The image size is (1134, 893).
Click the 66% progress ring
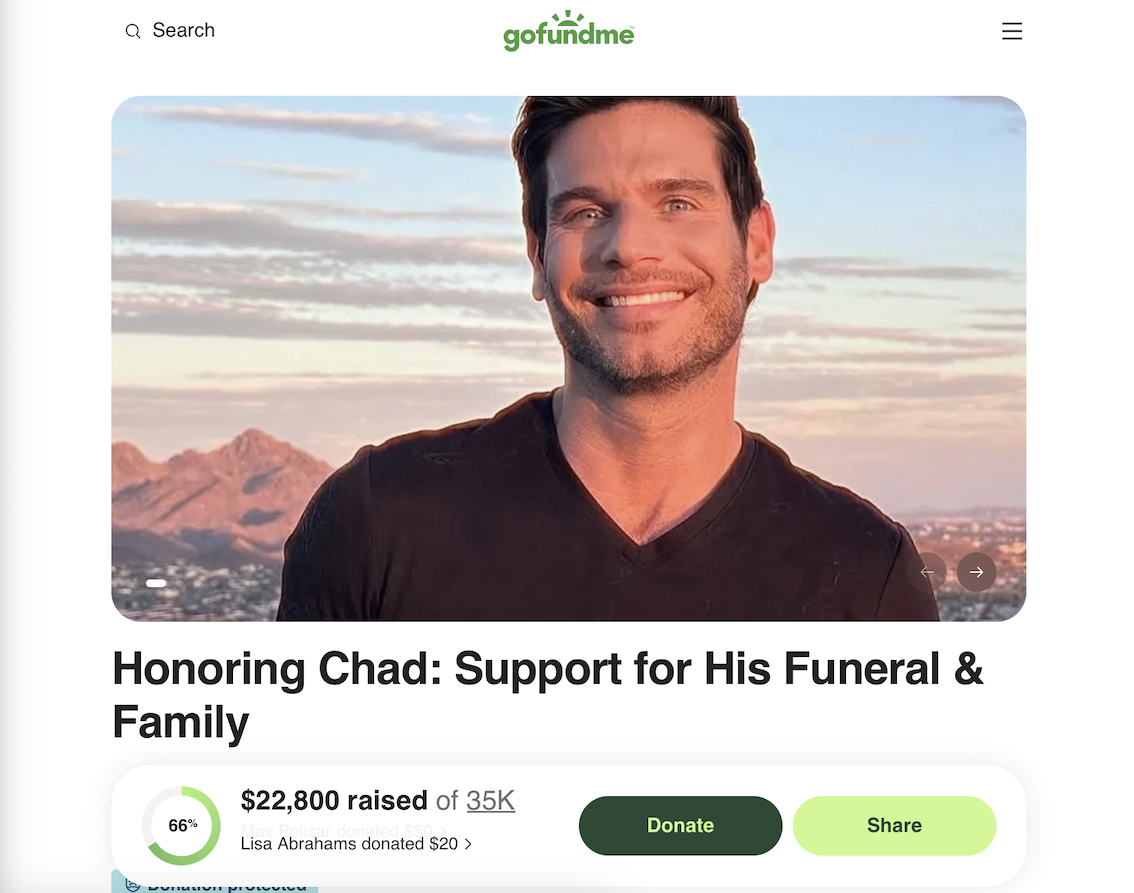point(182,825)
